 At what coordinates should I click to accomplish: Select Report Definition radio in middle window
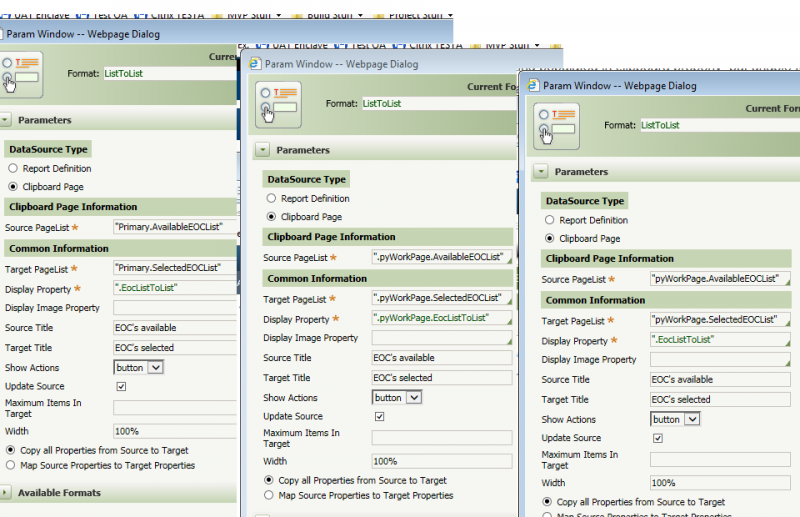pyautogui.click(x=271, y=198)
